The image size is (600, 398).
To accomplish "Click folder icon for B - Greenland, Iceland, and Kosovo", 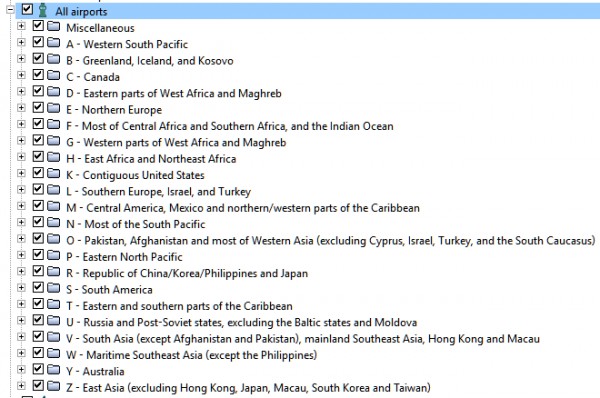I will pyautogui.click(x=54, y=59).
